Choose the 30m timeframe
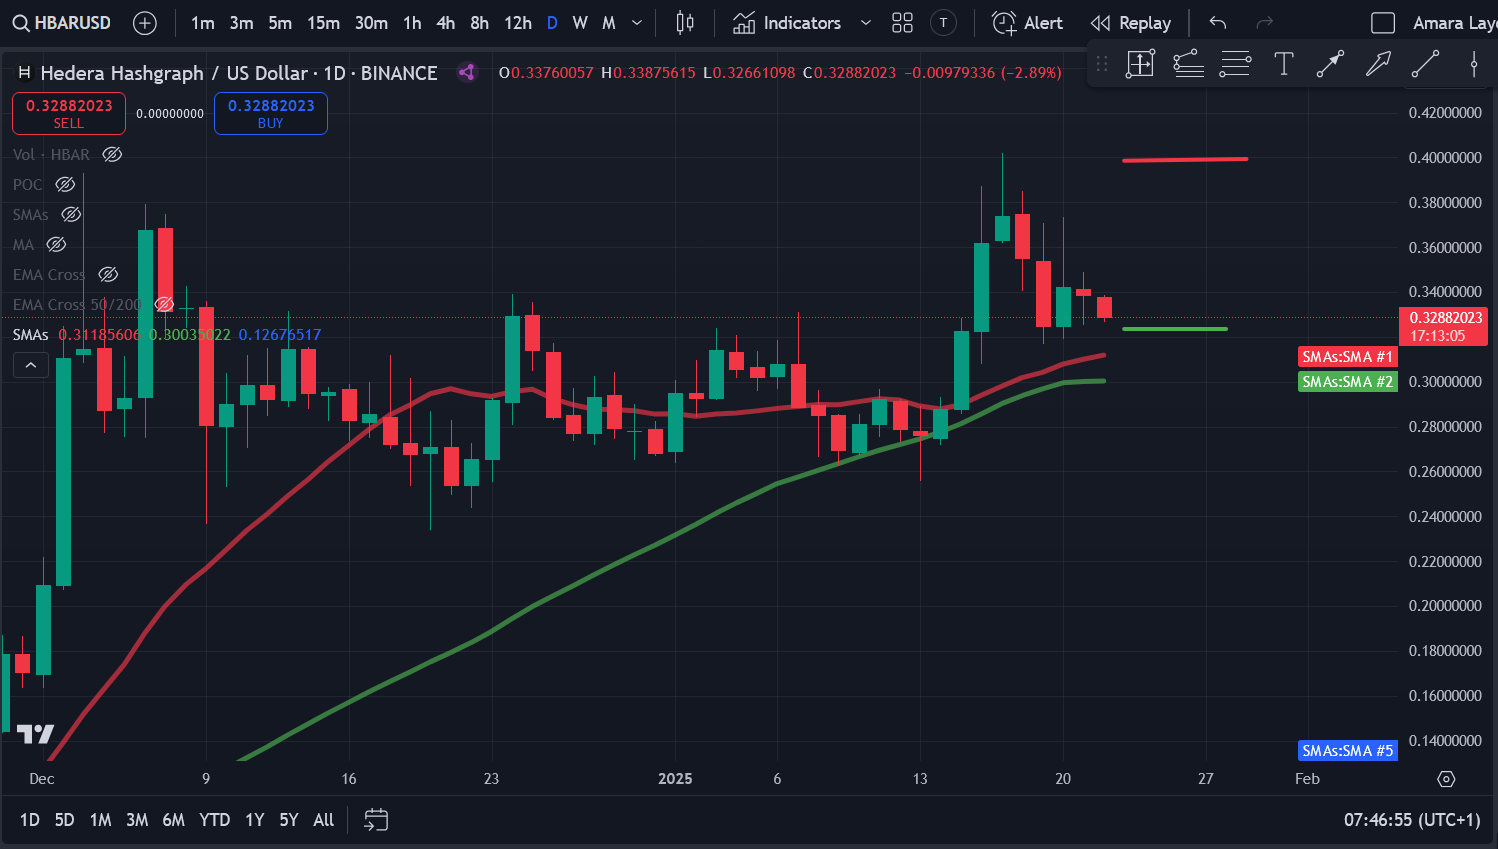Viewport: 1498px width, 849px height. point(371,23)
